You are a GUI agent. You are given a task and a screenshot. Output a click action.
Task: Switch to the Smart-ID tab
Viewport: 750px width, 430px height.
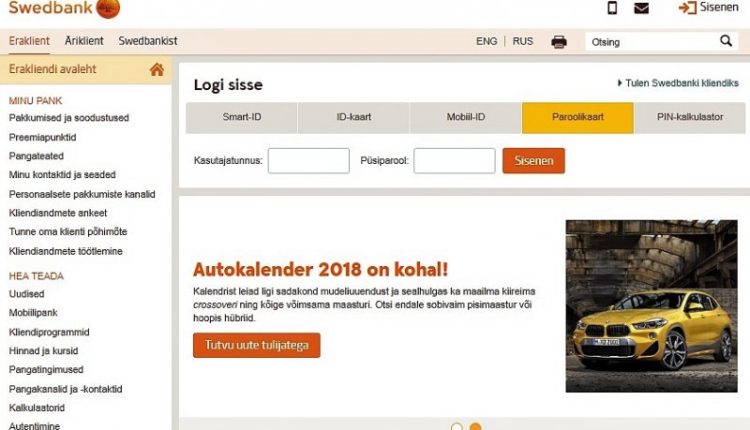(x=242, y=117)
